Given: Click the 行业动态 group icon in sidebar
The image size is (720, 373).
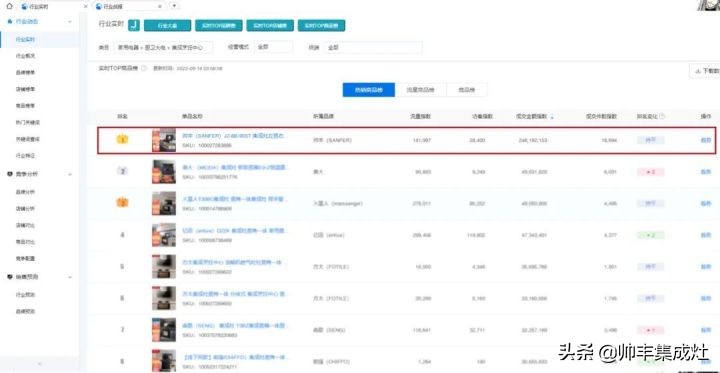Looking at the screenshot, I should pyautogui.click(x=10, y=22).
